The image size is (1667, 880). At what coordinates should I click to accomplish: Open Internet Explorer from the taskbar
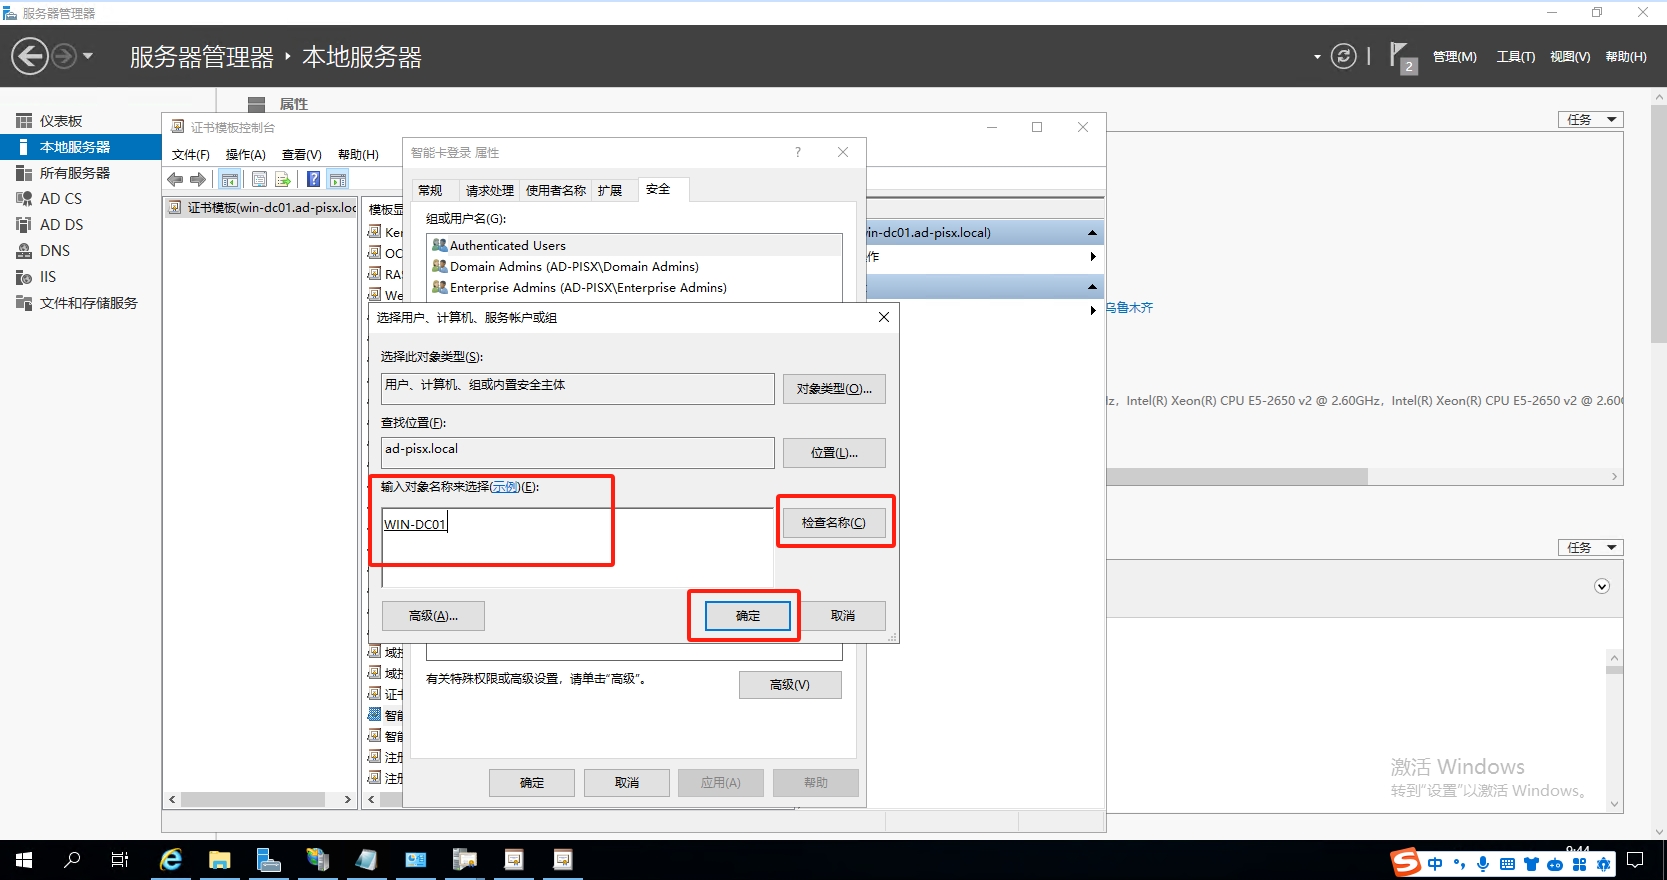click(172, 860)
